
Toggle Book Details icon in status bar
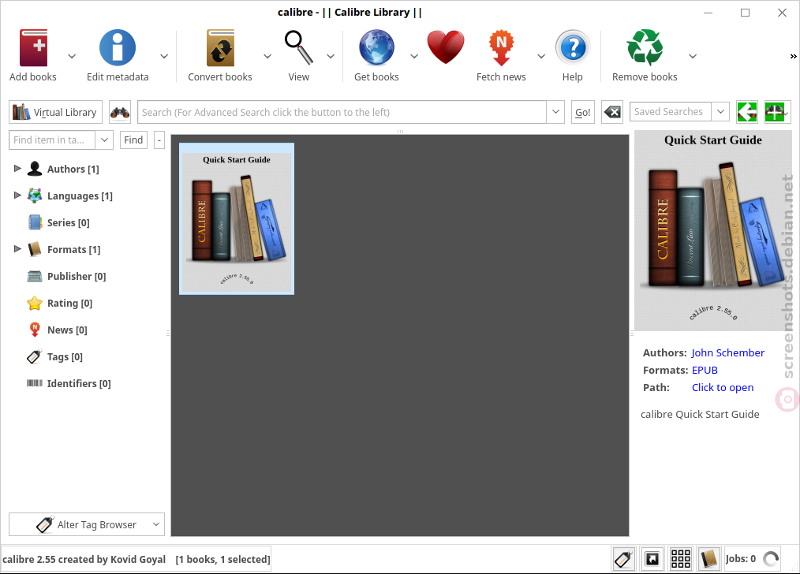709,559
